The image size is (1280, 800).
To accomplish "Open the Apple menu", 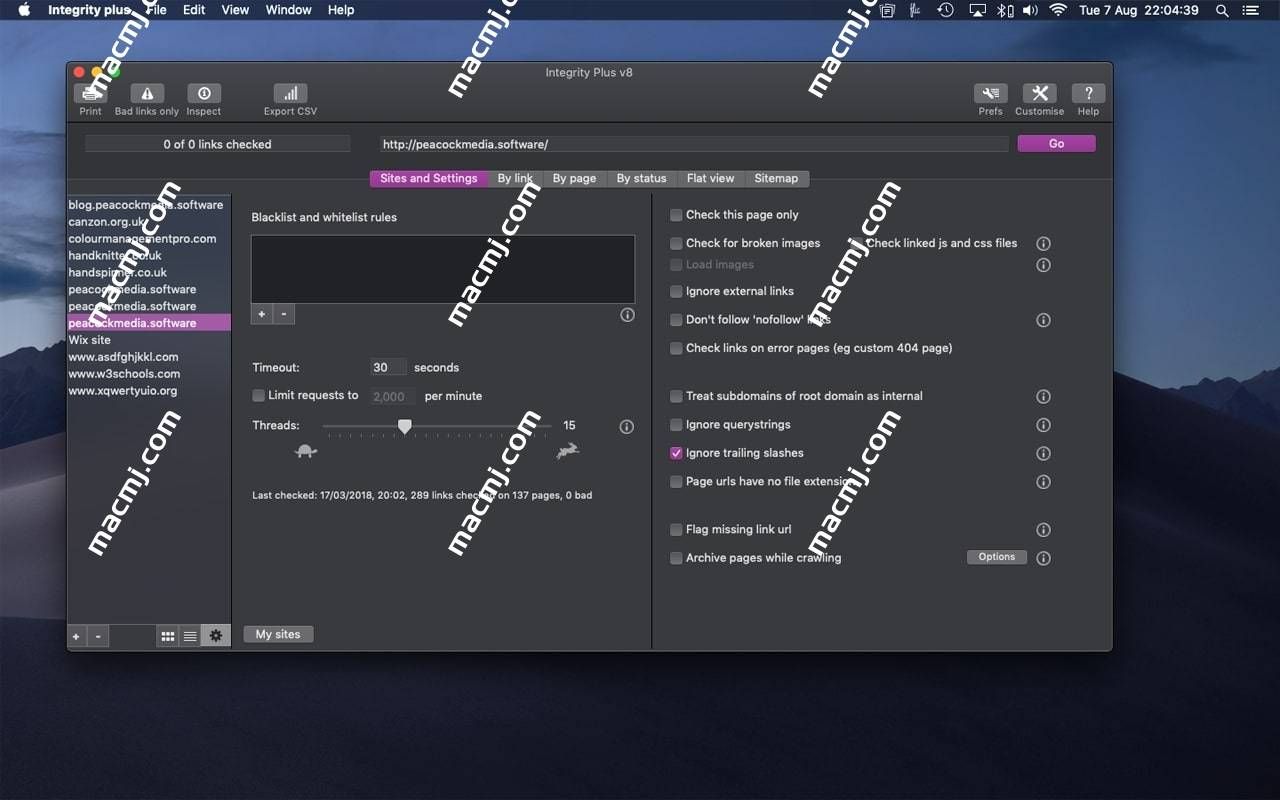I will 24,10.
